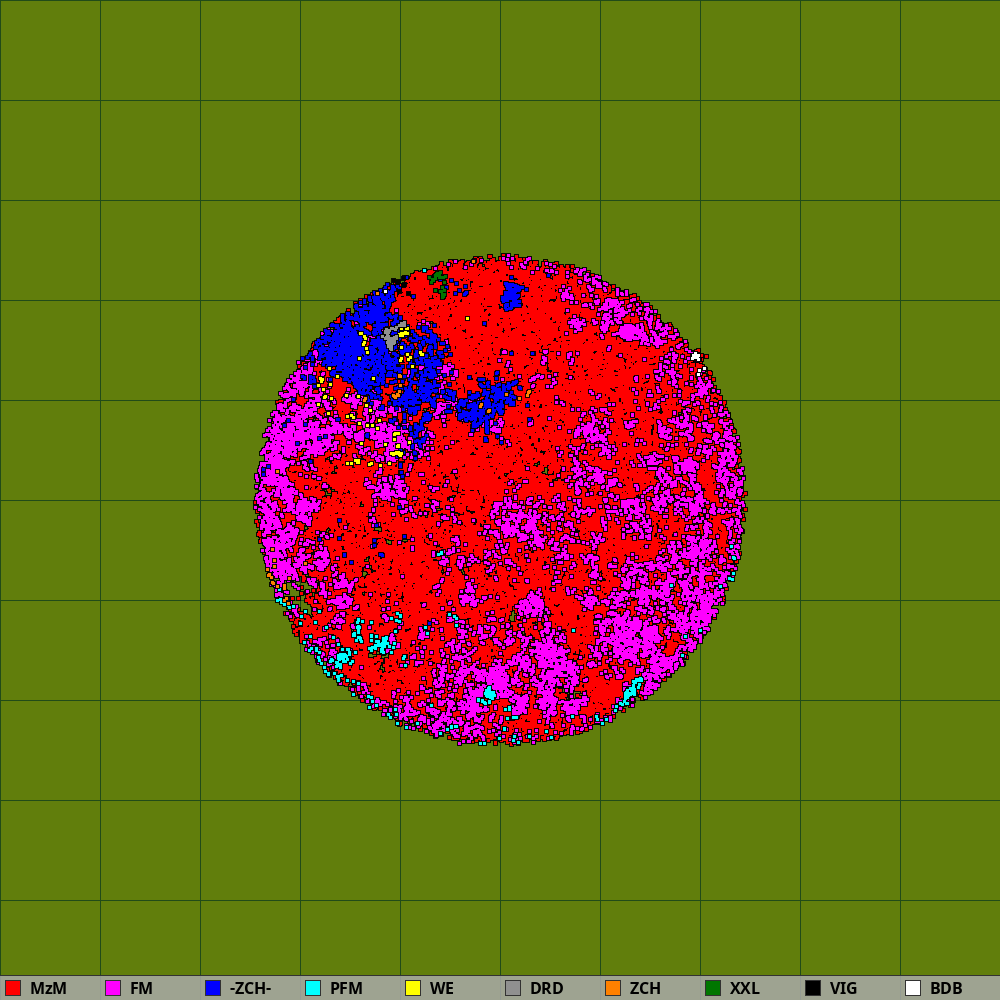The image size is (1000, 1000).
Task: Select the FM legend label
Action: [x=141, y=989]
